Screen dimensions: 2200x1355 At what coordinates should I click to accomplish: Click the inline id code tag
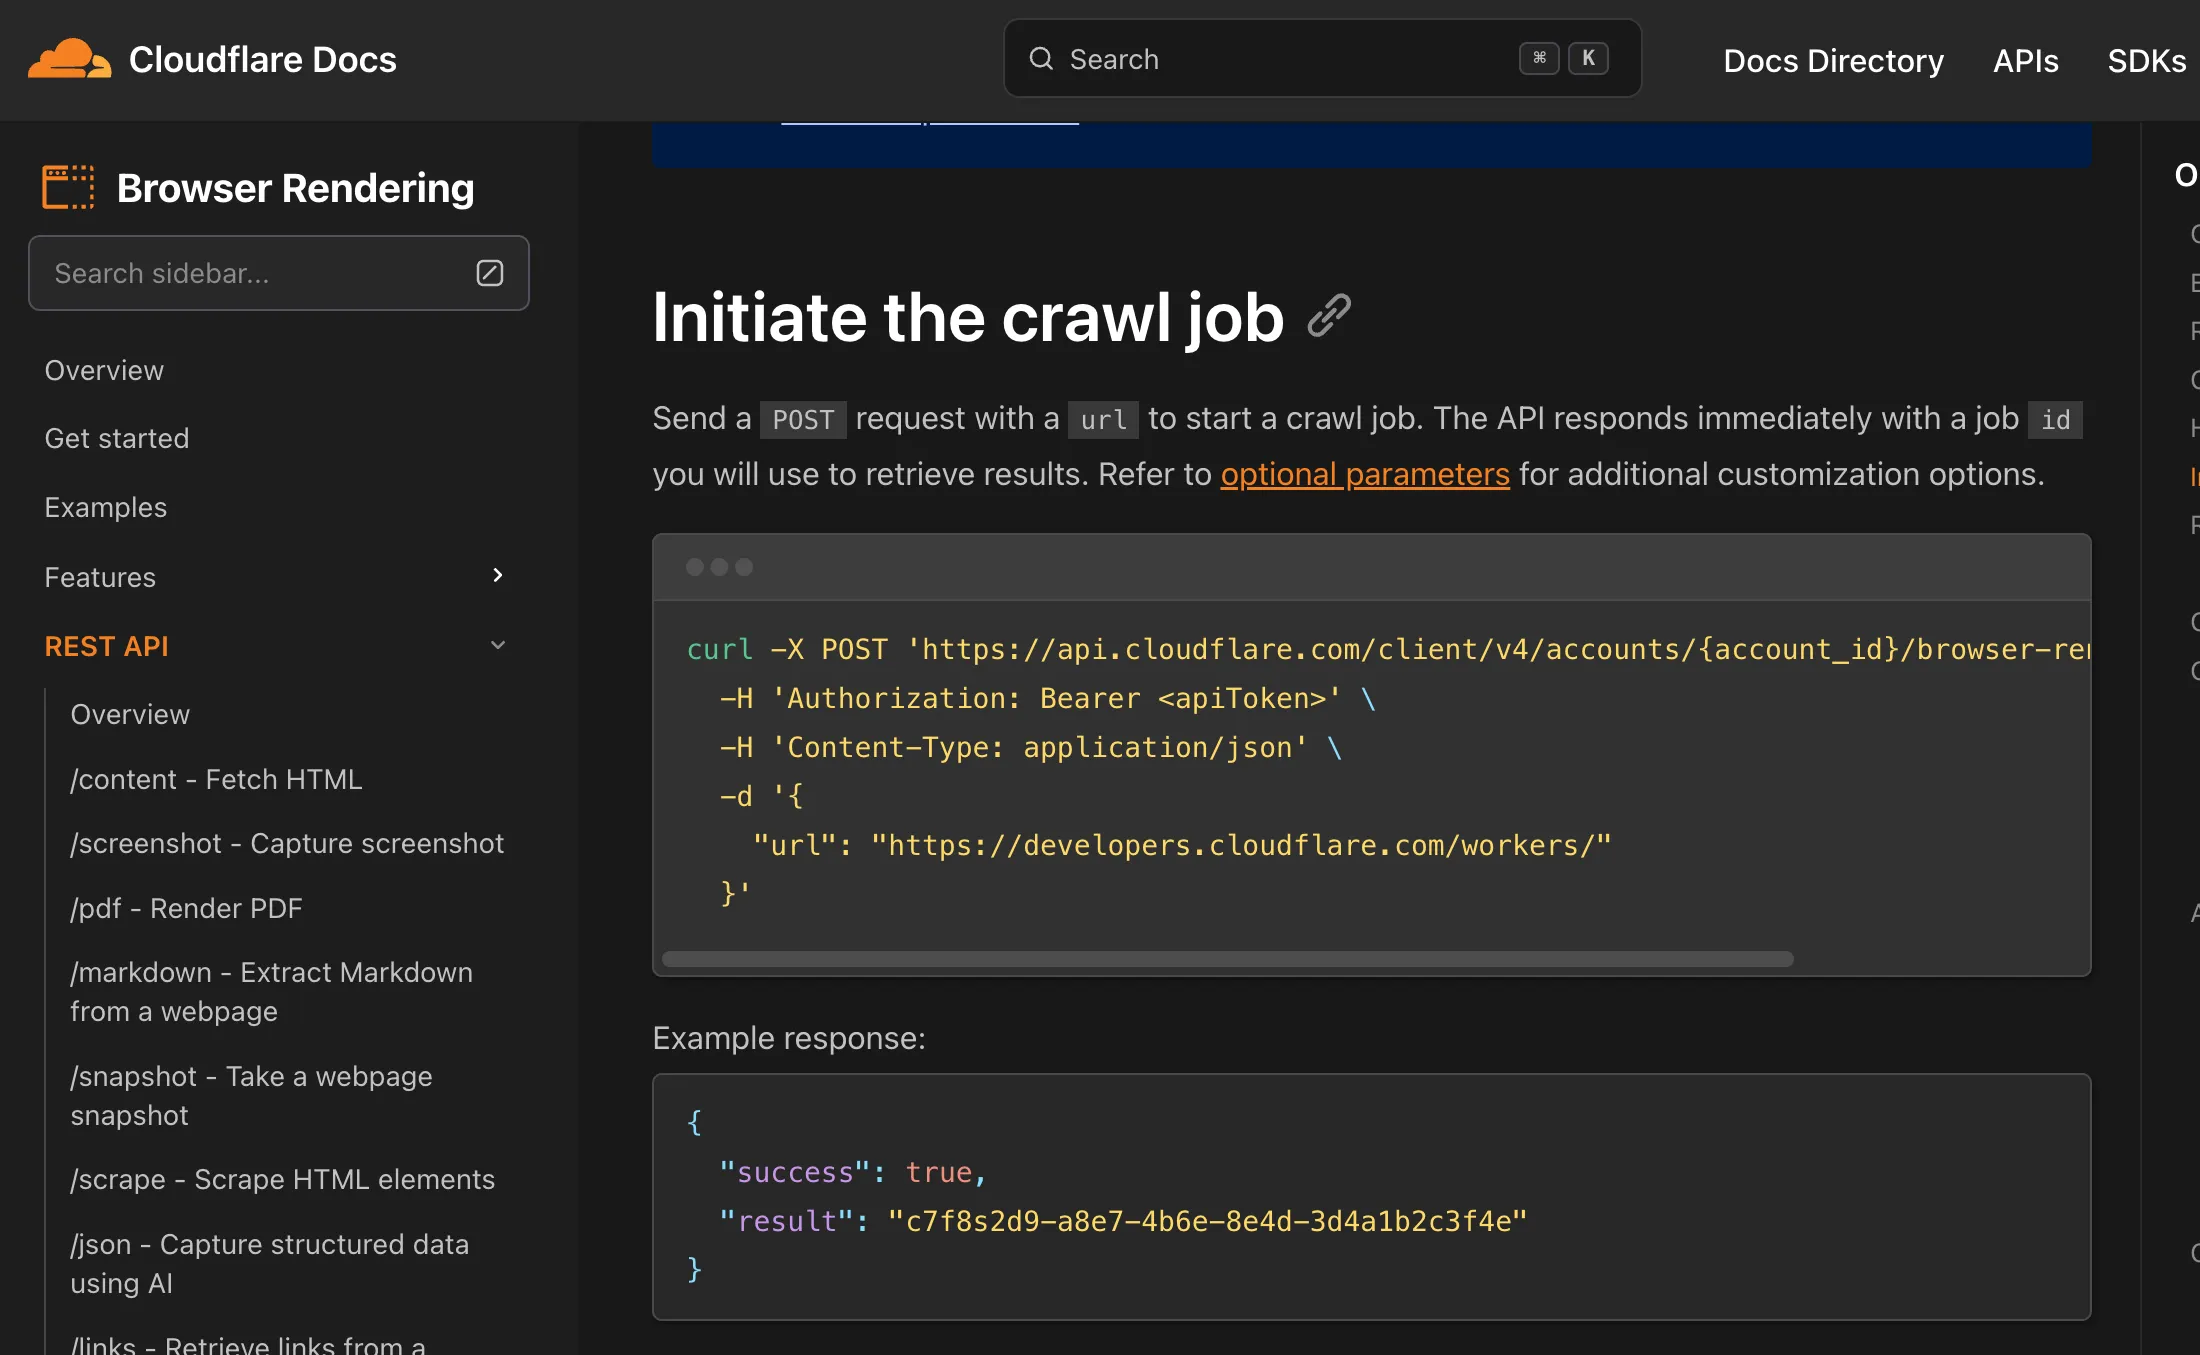(x=2055, y=420)
